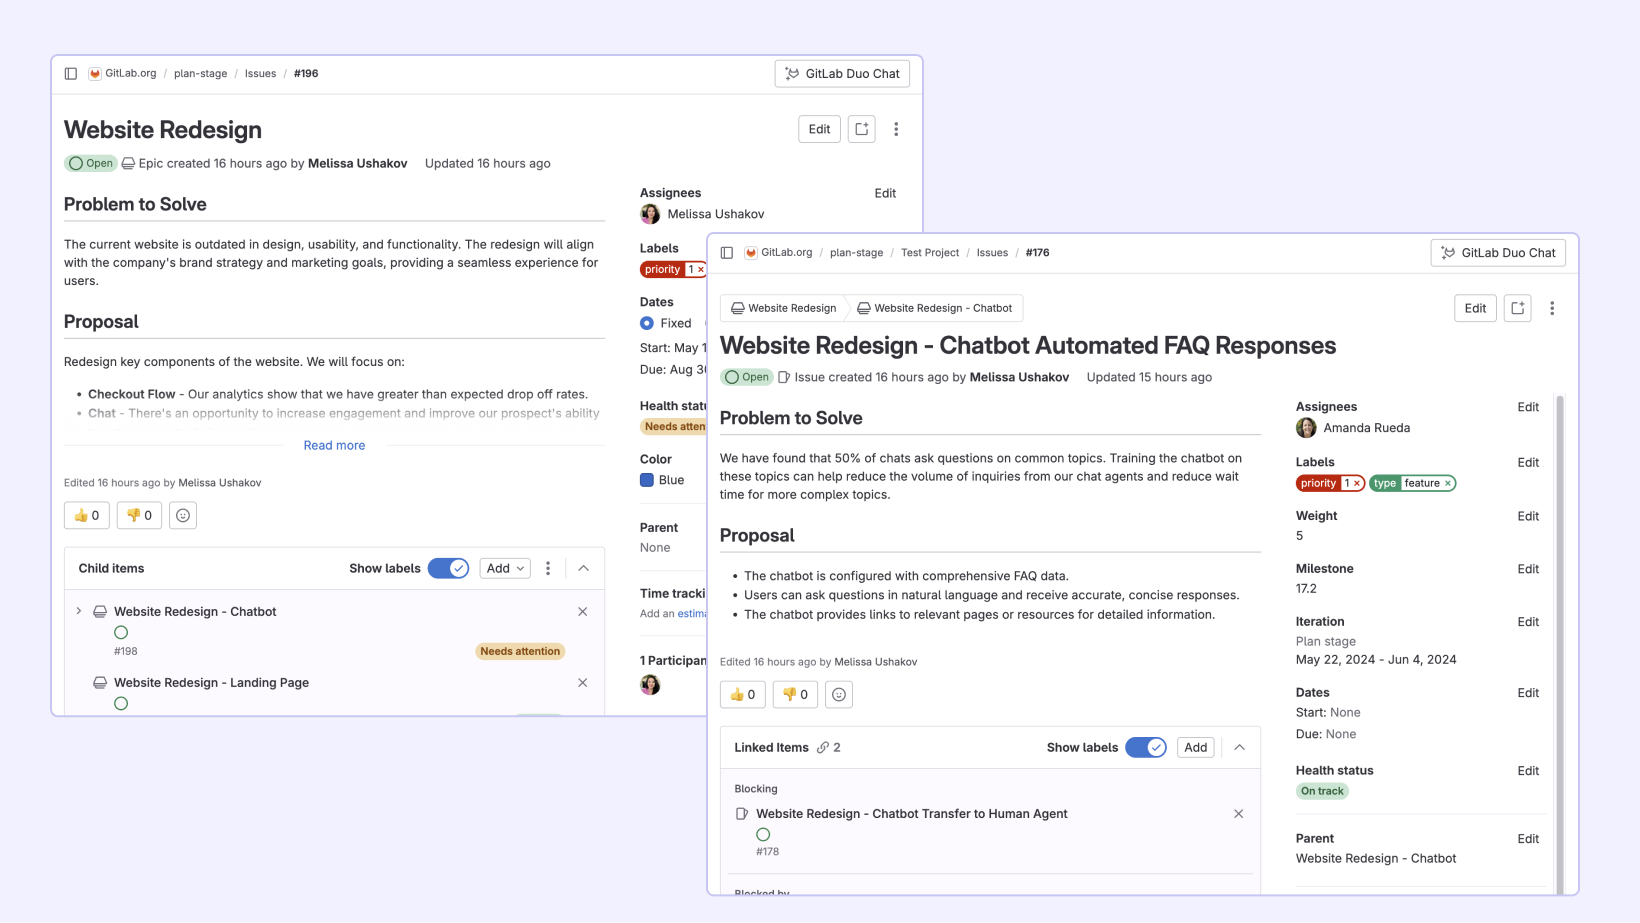Click the Blue color swatch
The width and height of the screenshot is (1640, 923).
[x=645, y=480]
